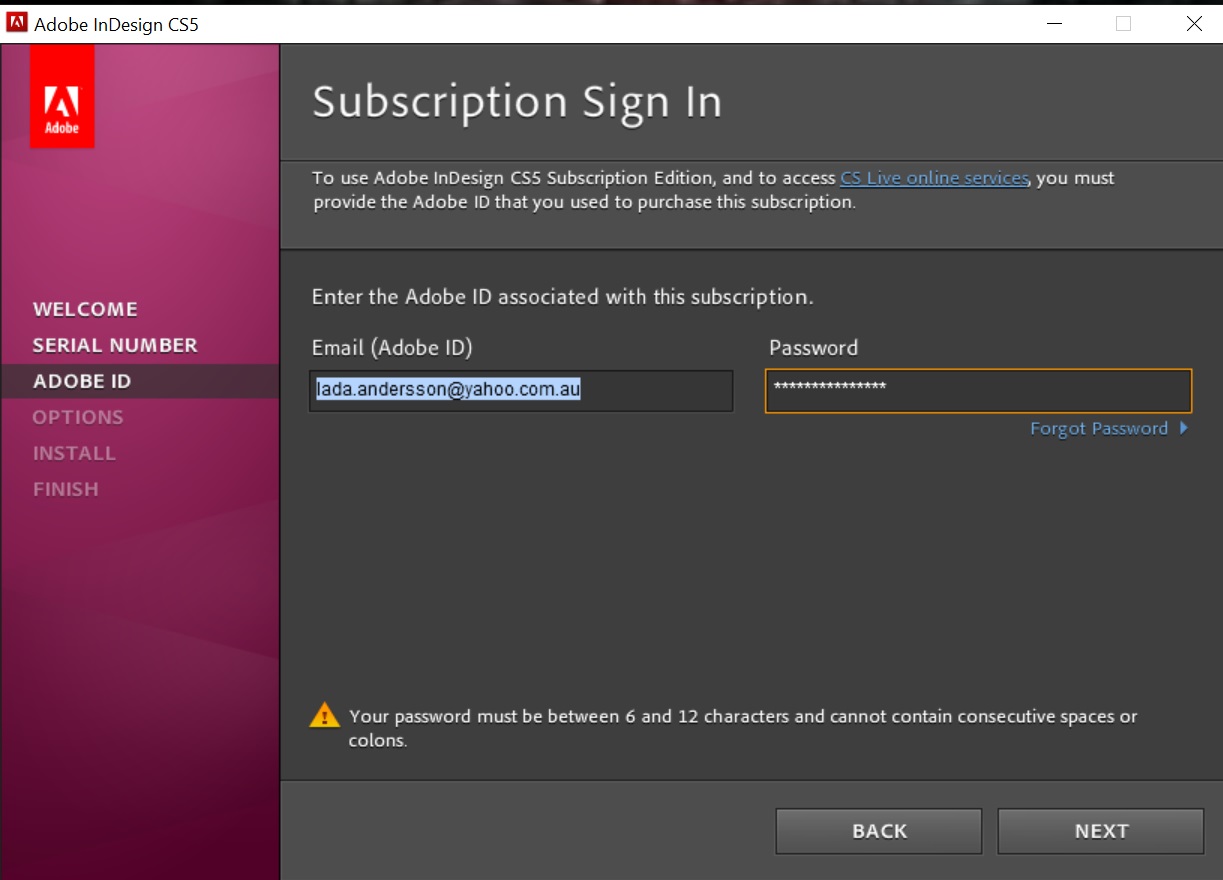
Task: Click the yellow warning triangle icon
Action: [x=324, y=715]
